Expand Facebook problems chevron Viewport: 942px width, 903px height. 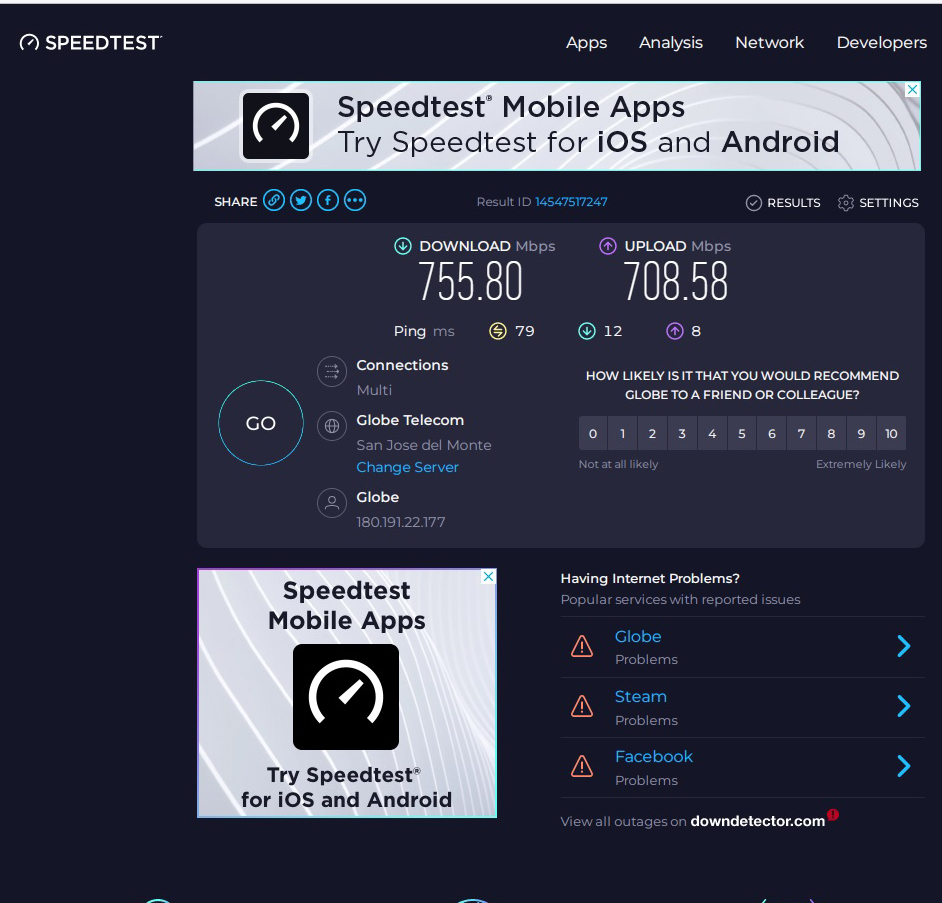click(904, 767)
